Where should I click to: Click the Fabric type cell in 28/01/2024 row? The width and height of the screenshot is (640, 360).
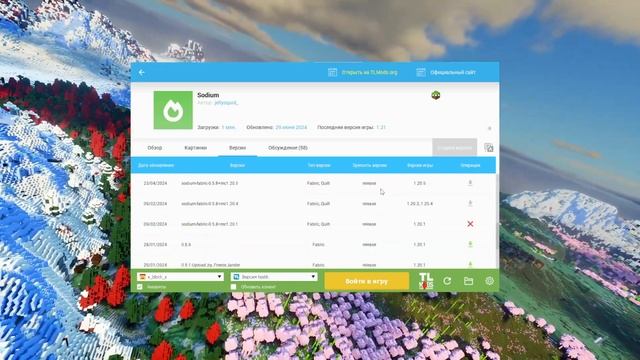[318, 244]
